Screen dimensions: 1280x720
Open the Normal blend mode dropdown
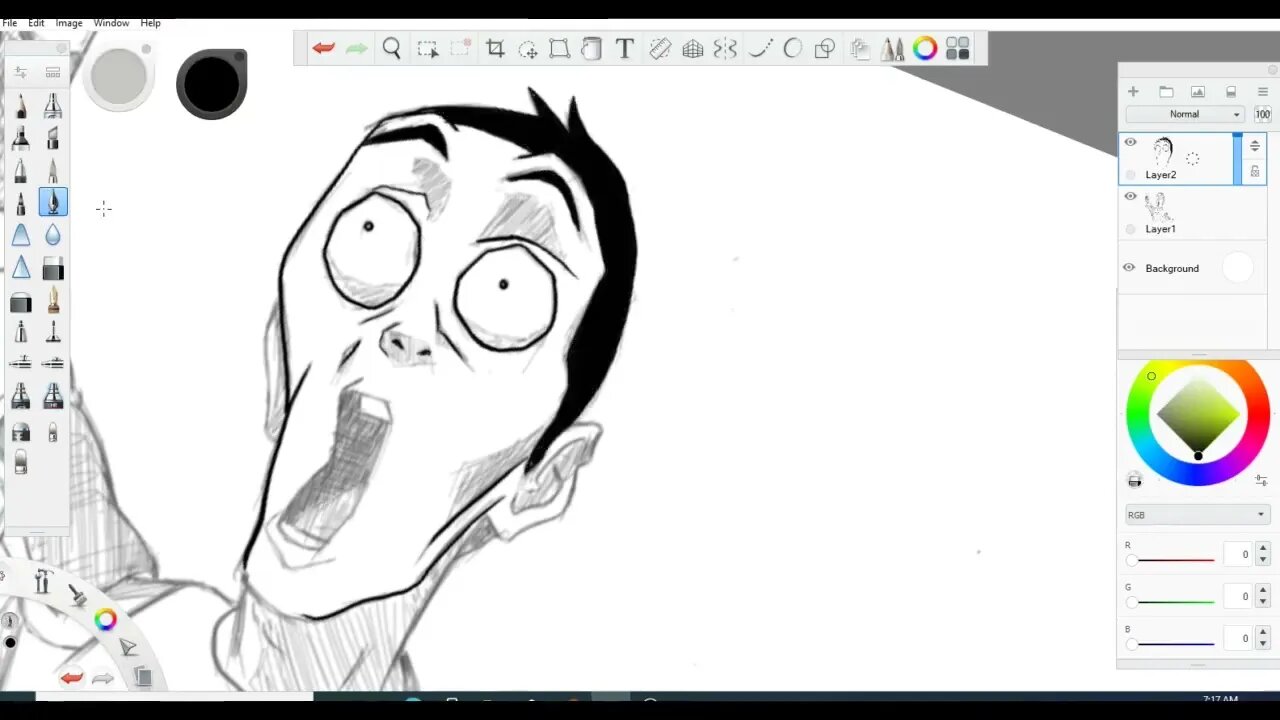(x=1185, y=114)
